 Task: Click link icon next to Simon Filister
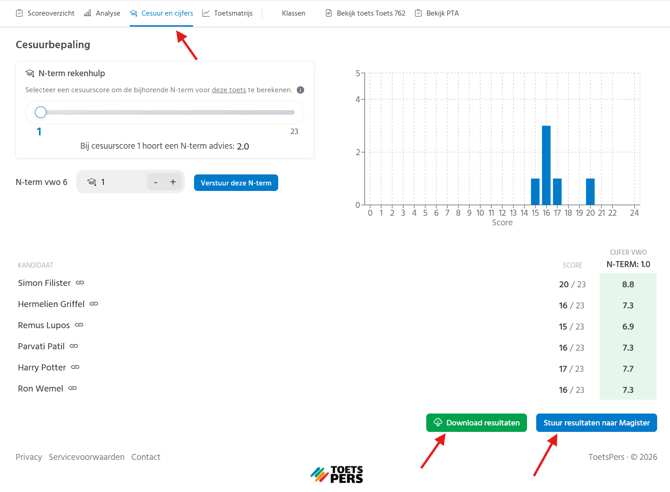(80, 283)
